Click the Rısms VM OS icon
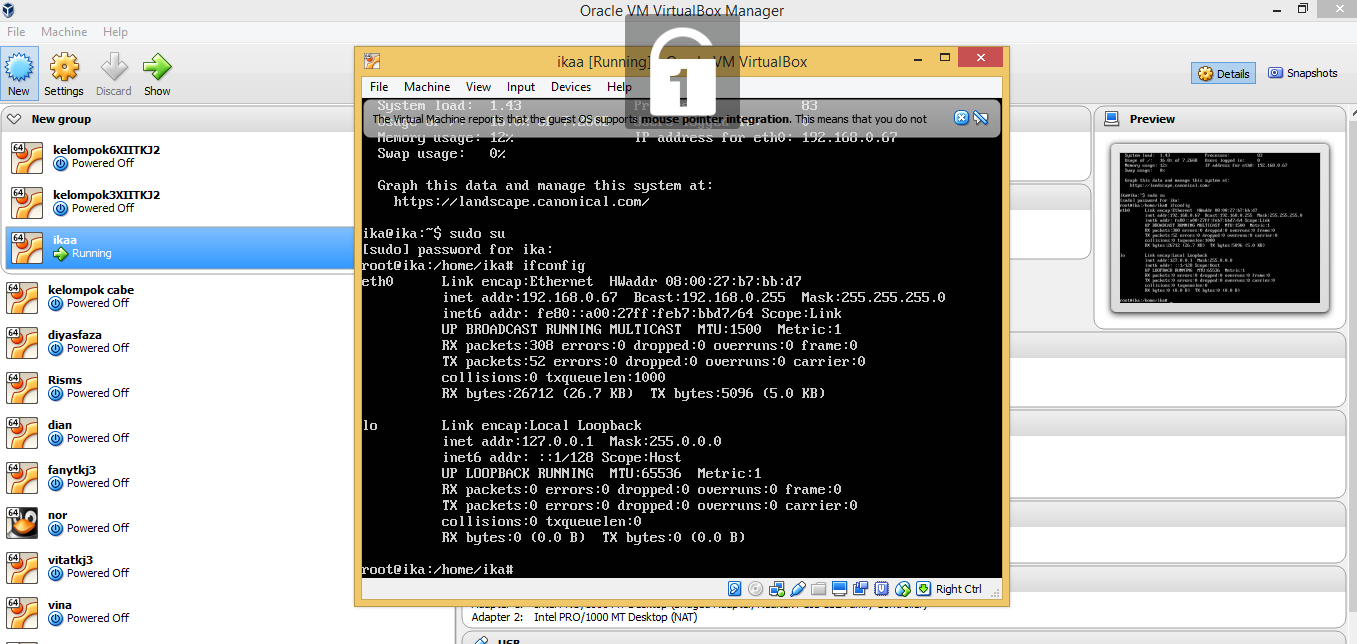Image resolution: width=1357 pixels, height=644 pixels. (x=22, y=387)
